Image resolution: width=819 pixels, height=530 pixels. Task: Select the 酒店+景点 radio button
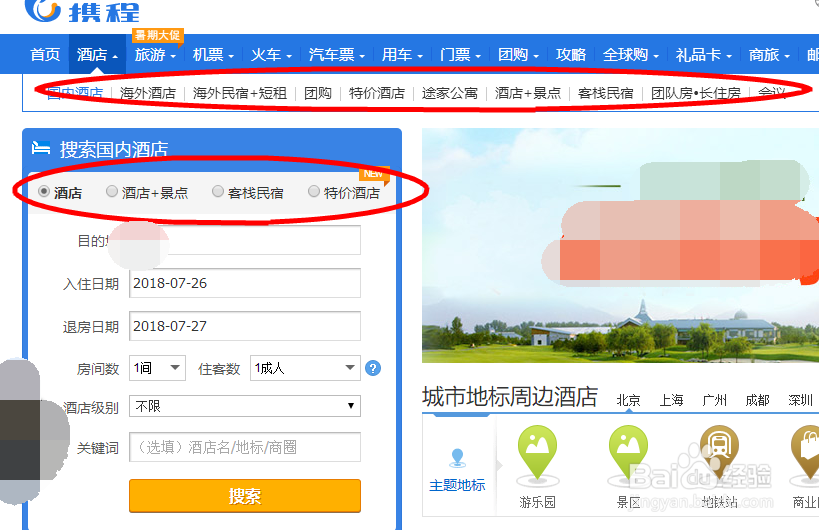[112, 192]
